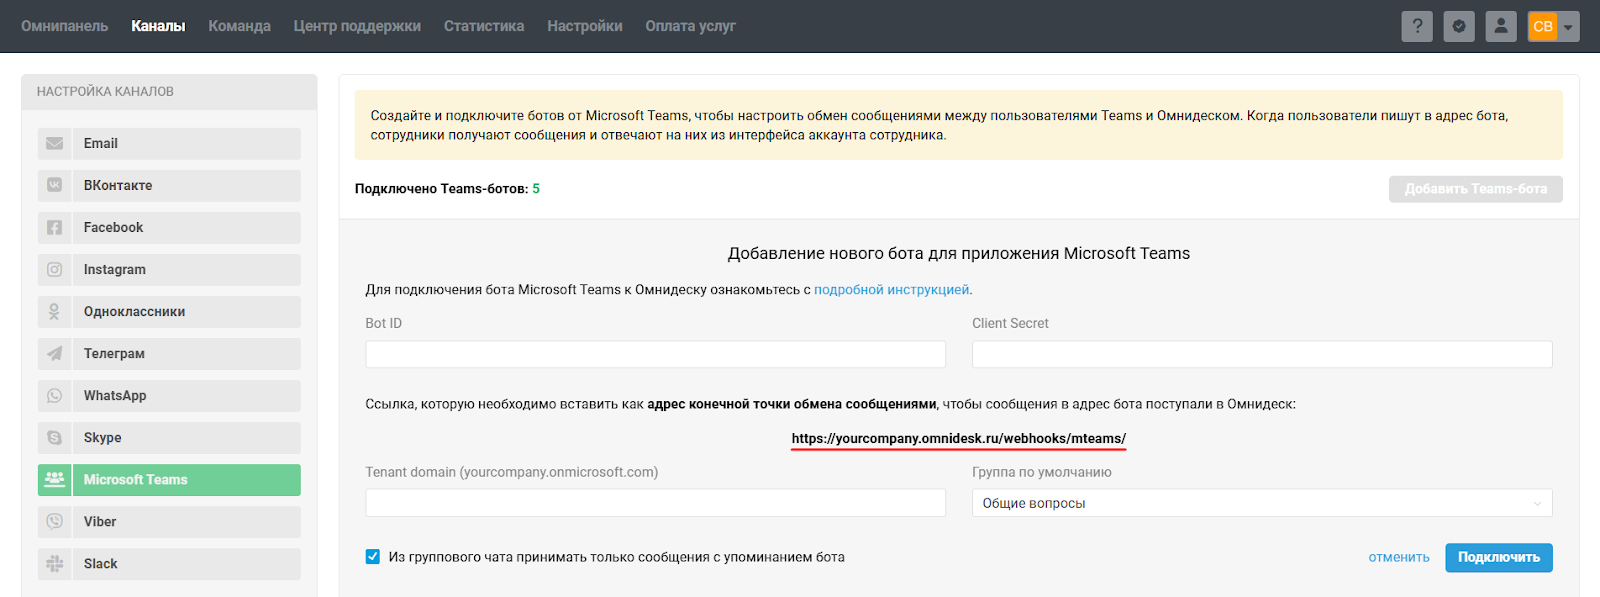This screenshot has width=1600, height=597.
Task: Click the Slack channel icon
Action: click(x=54, y=564)
